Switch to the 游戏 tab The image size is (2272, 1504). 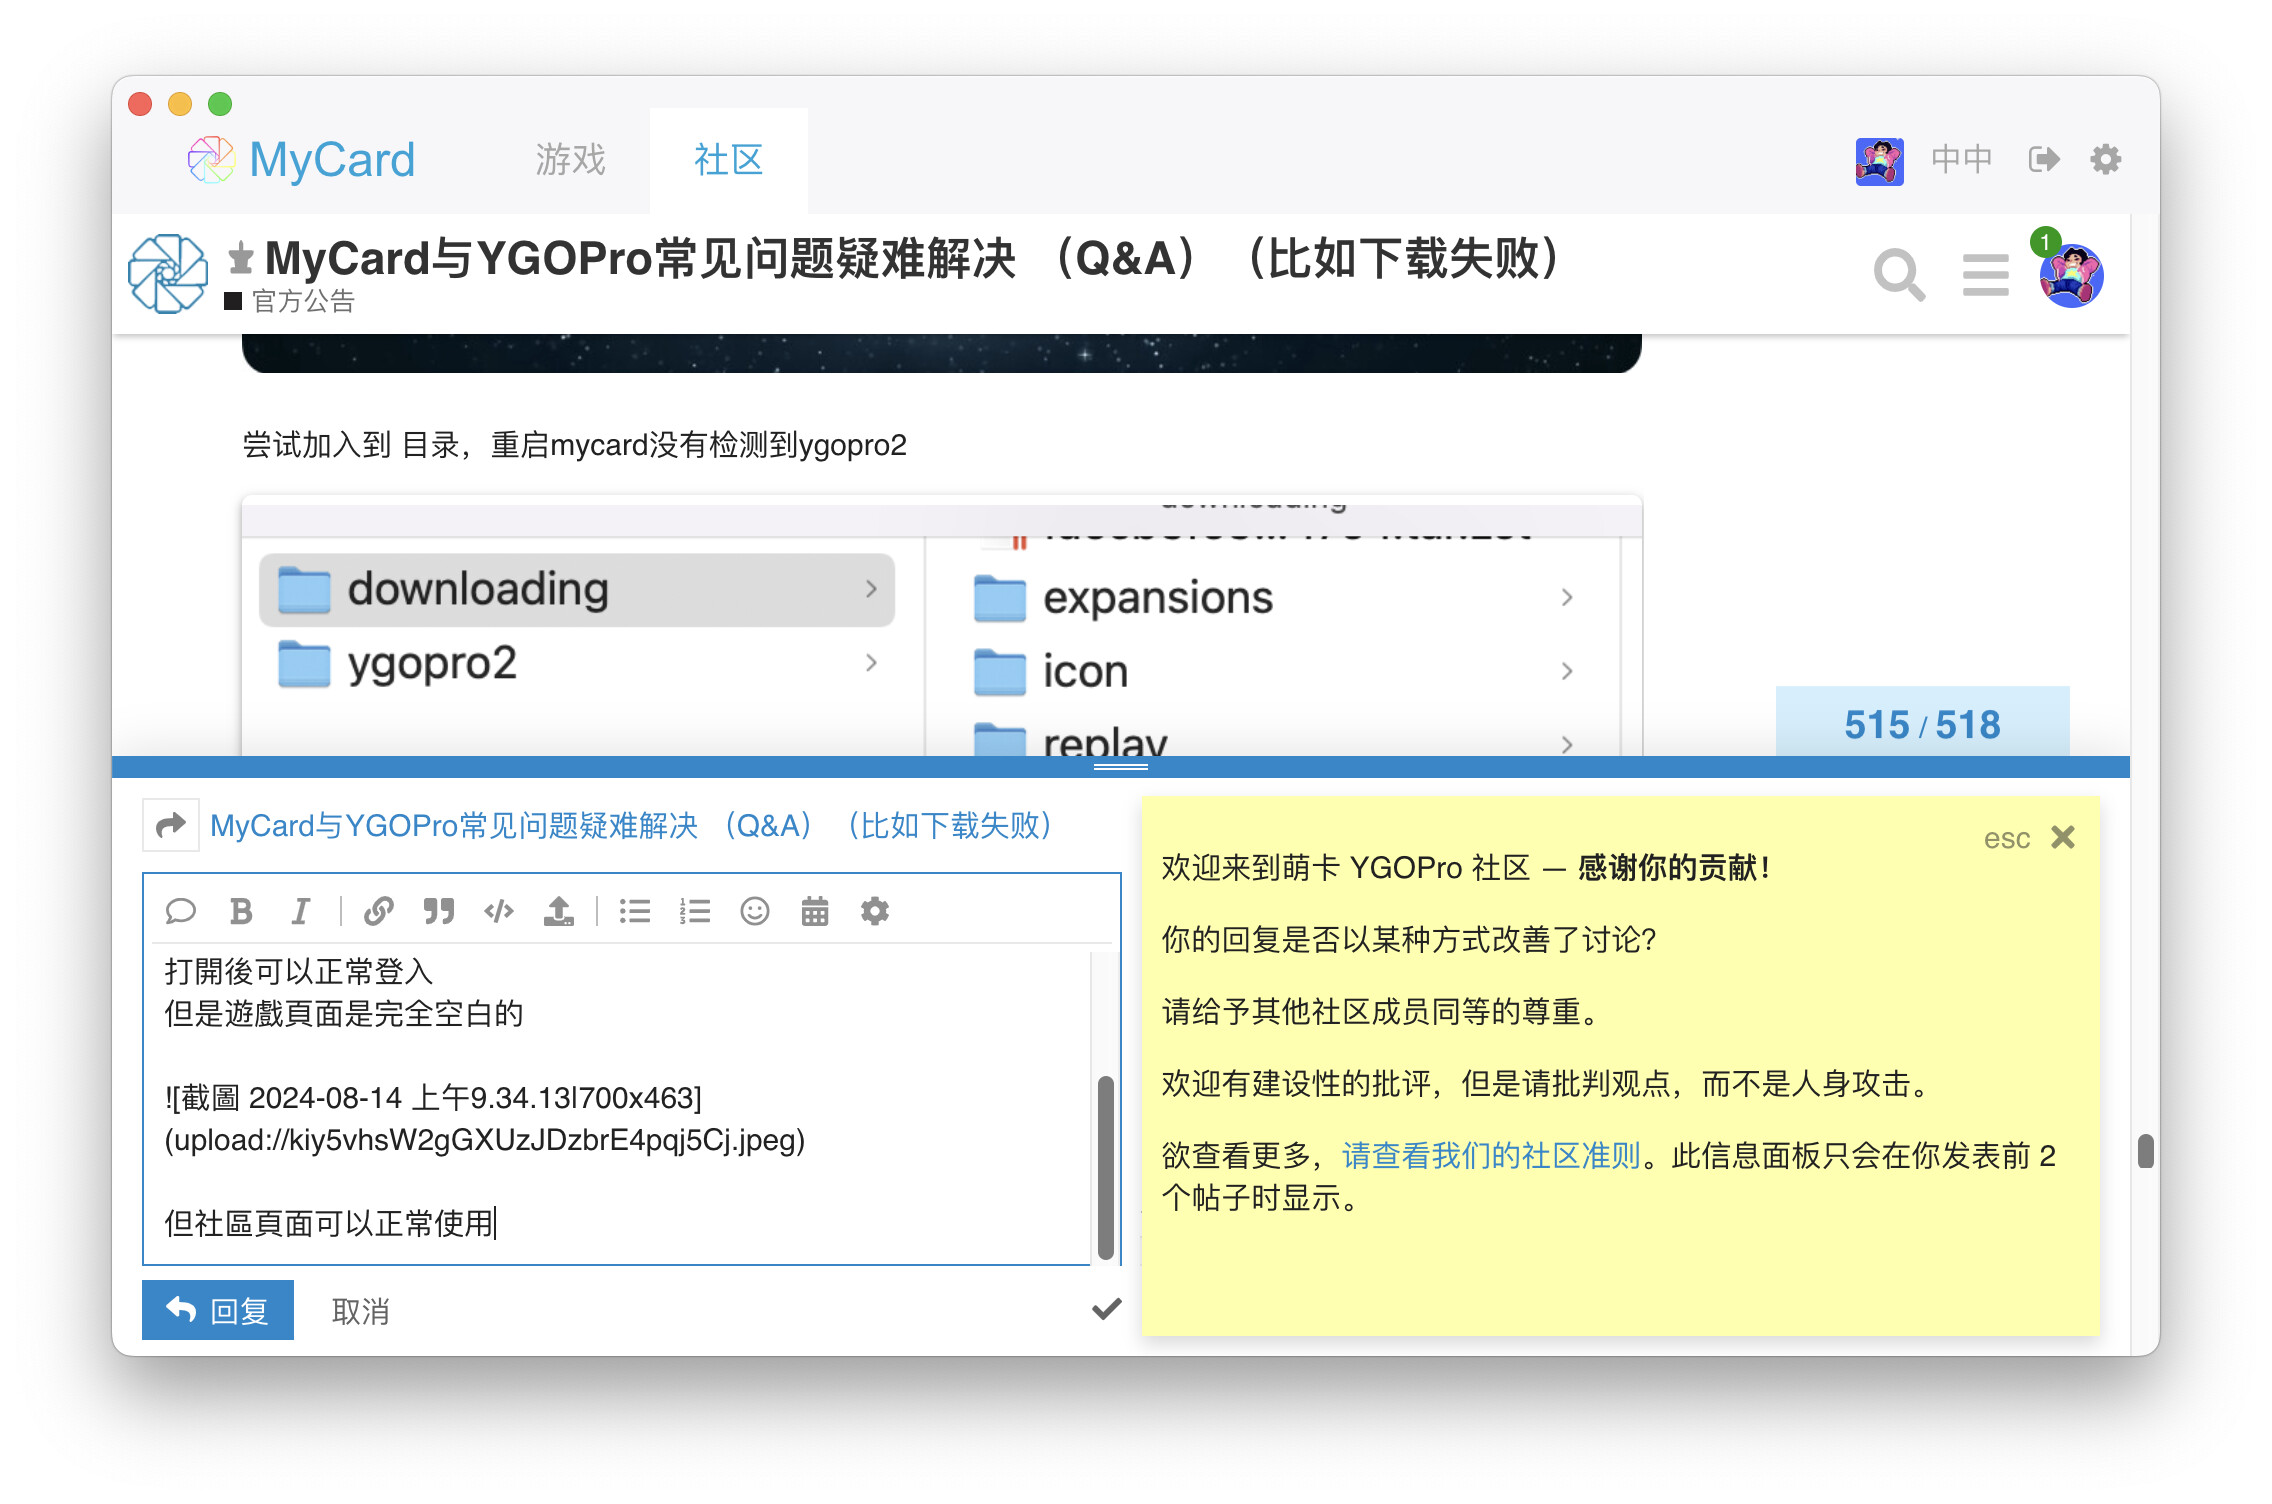(x=570, y=160)
